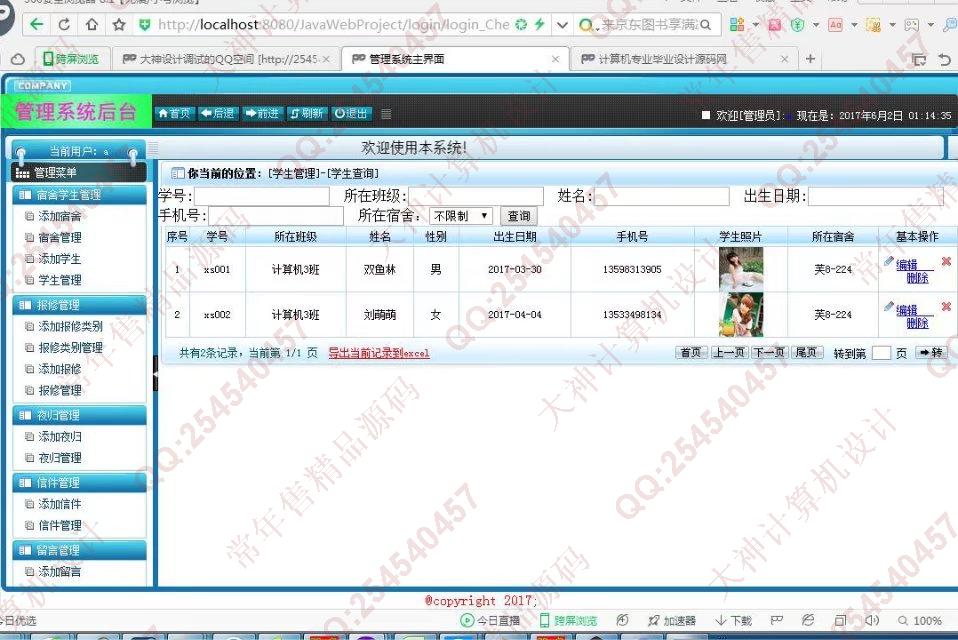Click the 退出 logout toolbar button
The image size is (958, 640).
[x=351, y=114]
